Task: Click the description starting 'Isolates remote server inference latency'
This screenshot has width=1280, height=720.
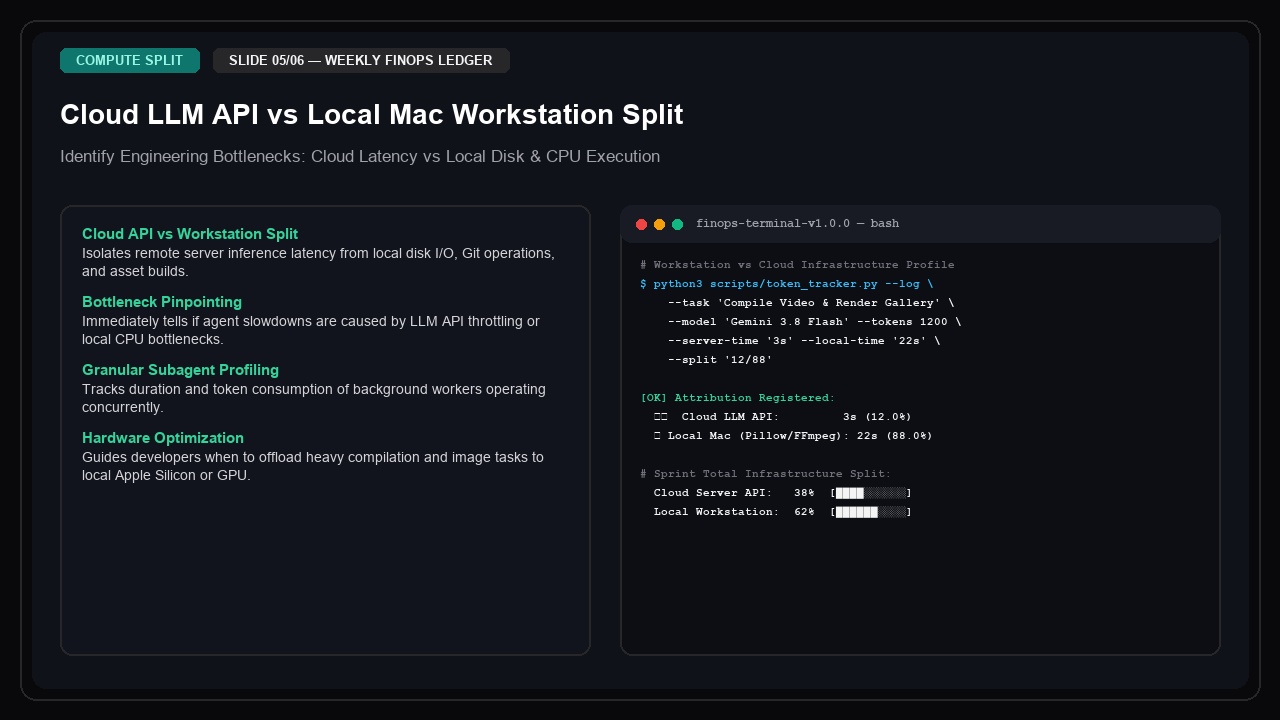Action: pyautogui.click(x=318, y=262)
